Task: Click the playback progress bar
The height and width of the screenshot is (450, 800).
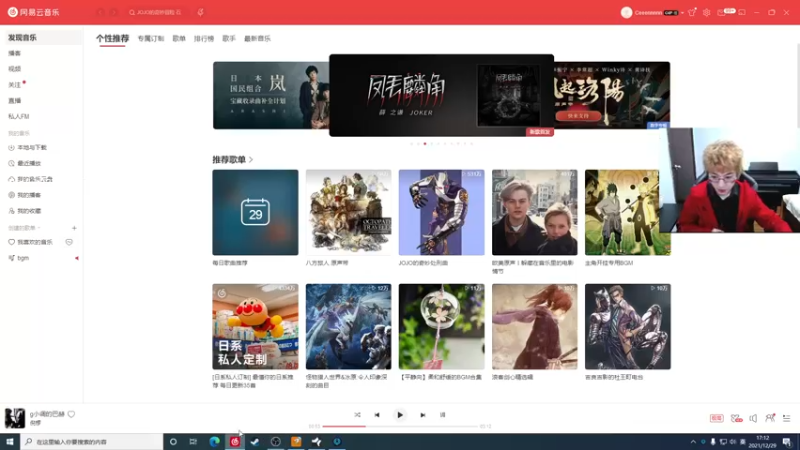Action: pos(400,426)
